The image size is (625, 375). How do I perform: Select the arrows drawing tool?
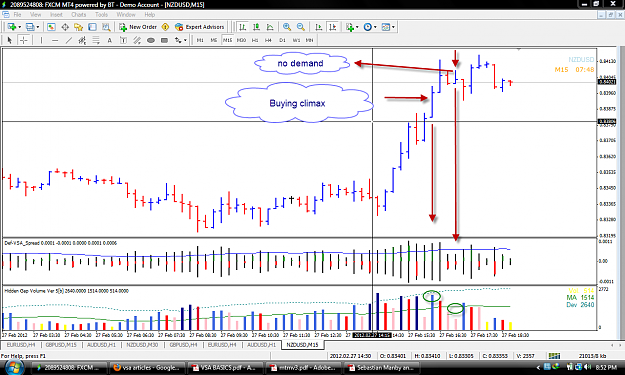point(178,40)
